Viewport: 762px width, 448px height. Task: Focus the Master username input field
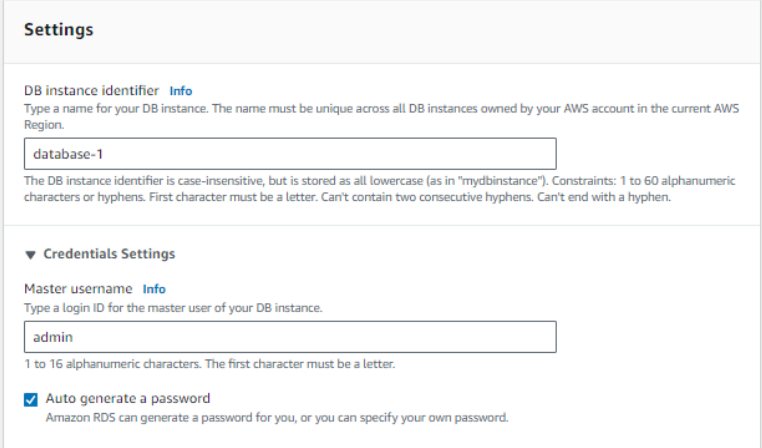click(x=290, y=337)
